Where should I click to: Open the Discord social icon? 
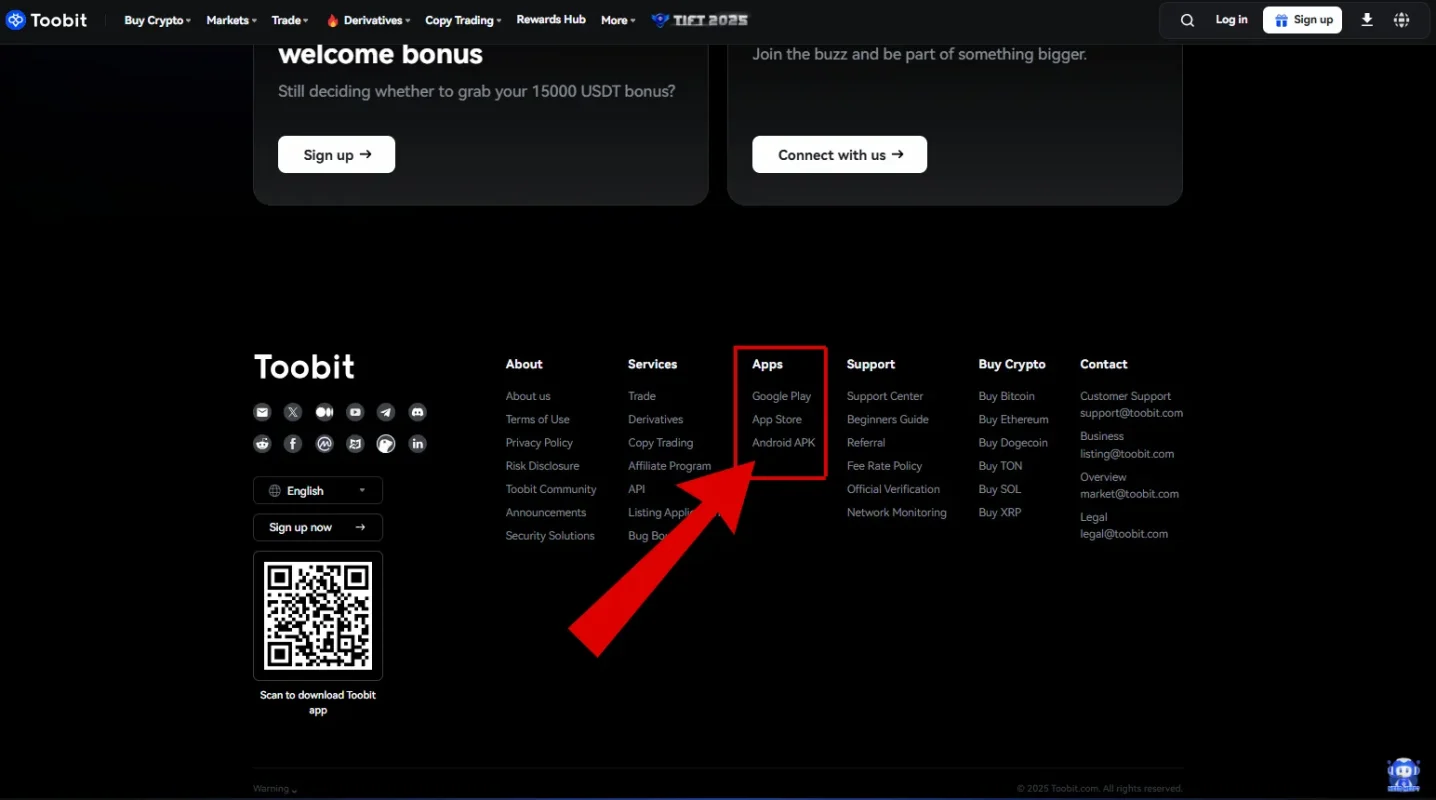pos(417,412)
